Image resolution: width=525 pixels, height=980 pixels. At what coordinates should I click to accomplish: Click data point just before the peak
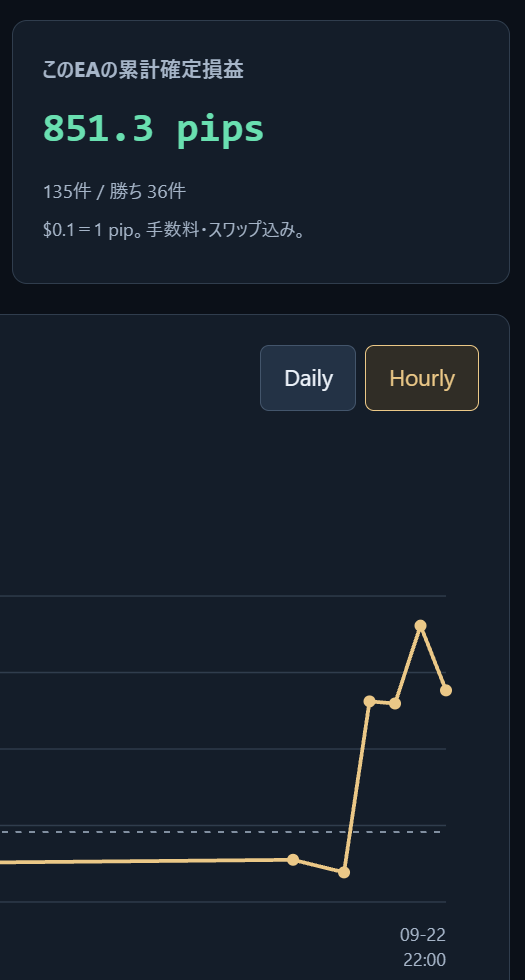395,703
